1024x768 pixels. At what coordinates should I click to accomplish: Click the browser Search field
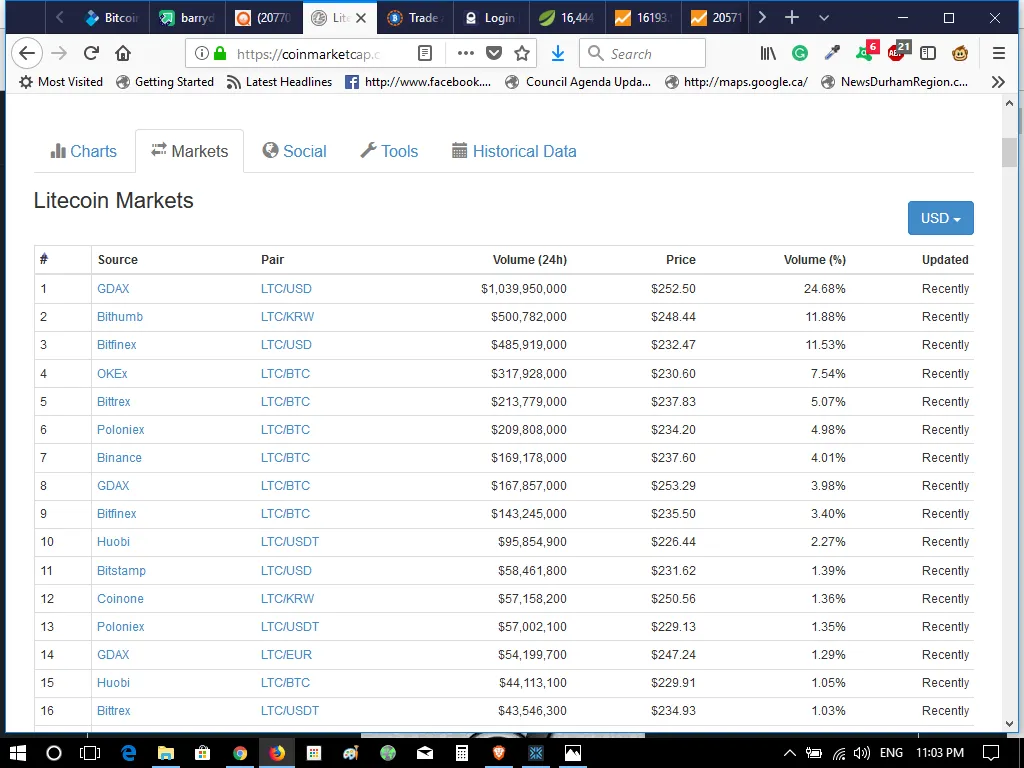pyautogui.click(x=643, y=53)
